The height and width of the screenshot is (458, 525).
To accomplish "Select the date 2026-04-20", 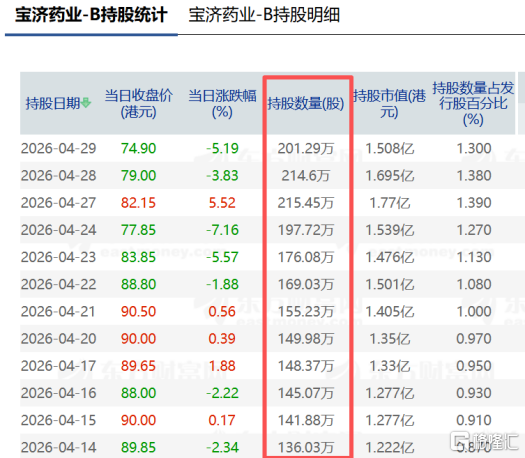I will point(59,338).
